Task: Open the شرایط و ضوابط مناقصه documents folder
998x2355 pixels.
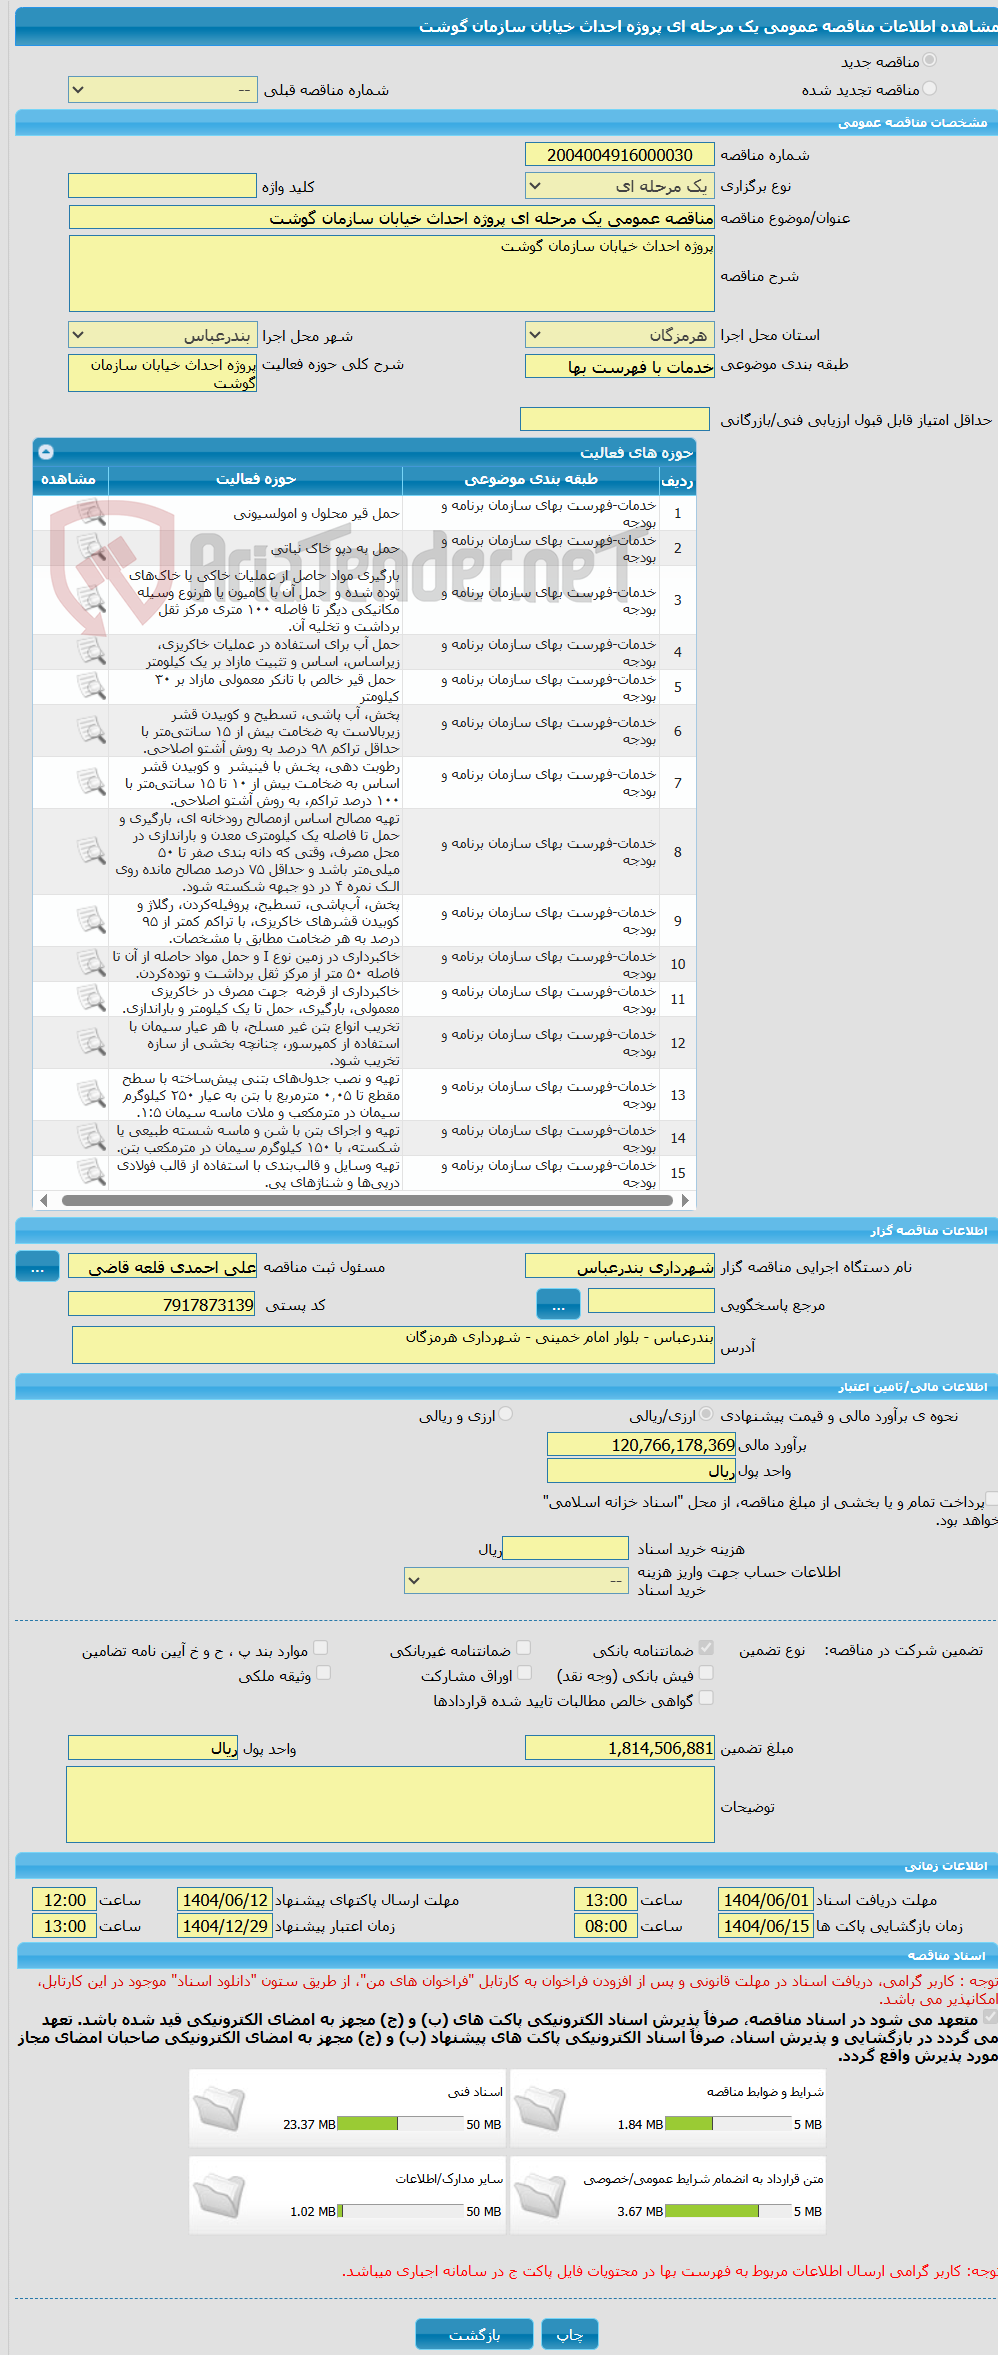Action: [541, 2109]
